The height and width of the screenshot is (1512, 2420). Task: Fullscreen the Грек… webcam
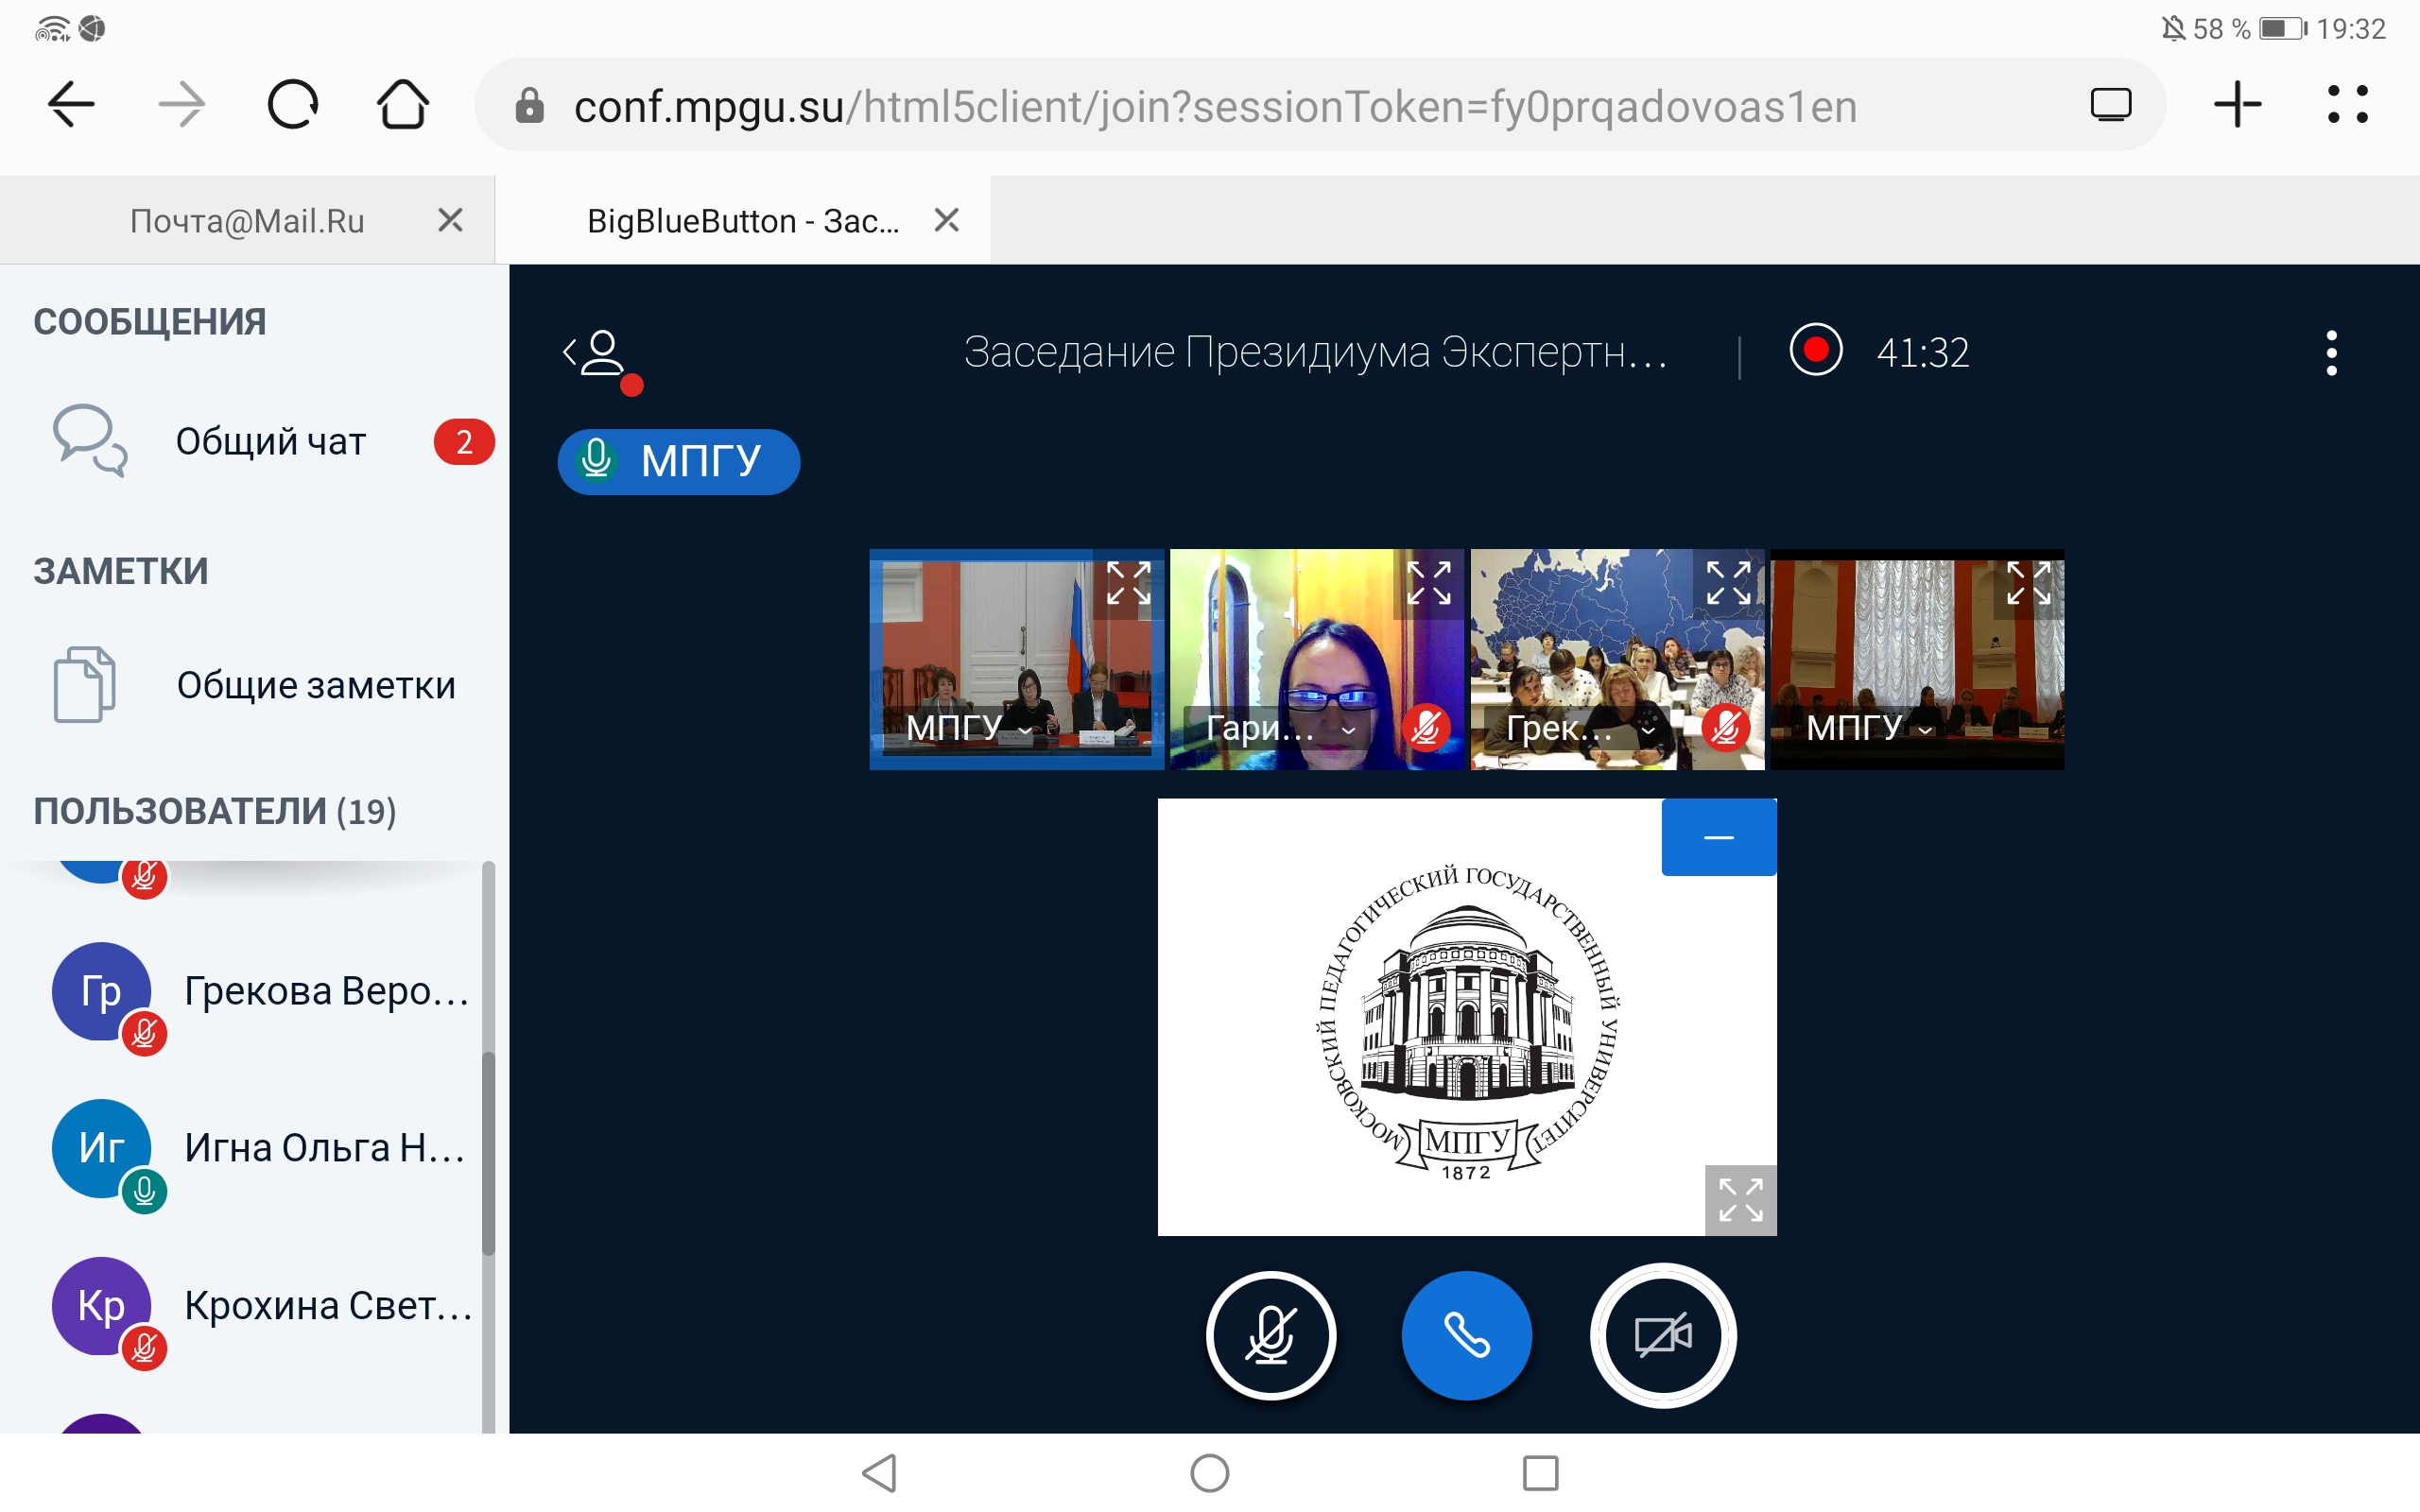[x=1729, y=583]
